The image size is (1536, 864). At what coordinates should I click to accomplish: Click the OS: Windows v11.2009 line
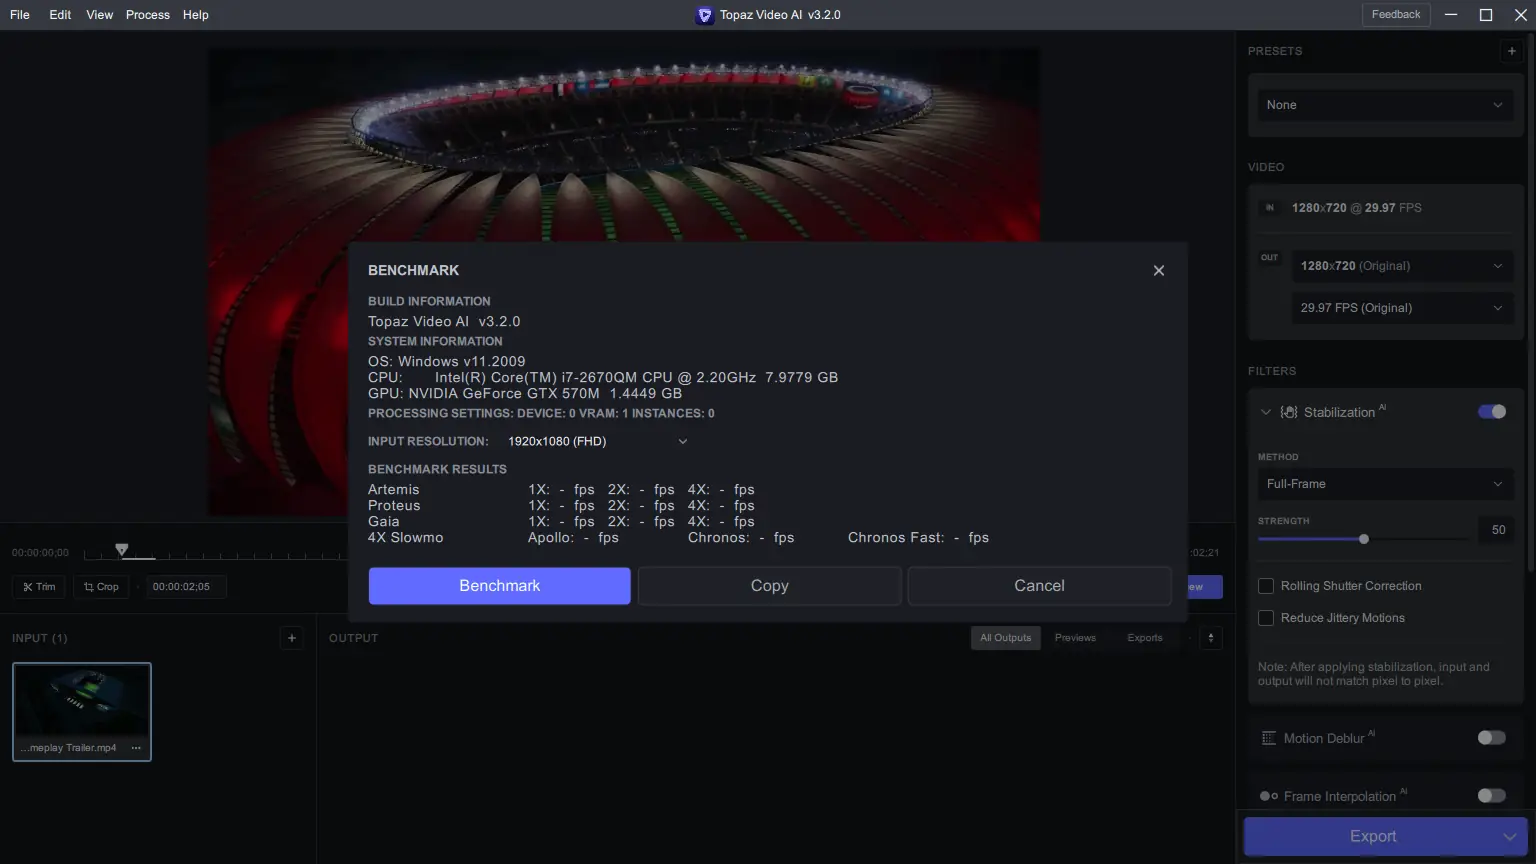point(447,362)
